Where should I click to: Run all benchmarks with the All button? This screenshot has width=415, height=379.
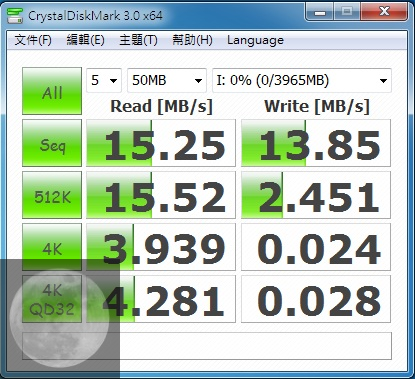(52, 91)
